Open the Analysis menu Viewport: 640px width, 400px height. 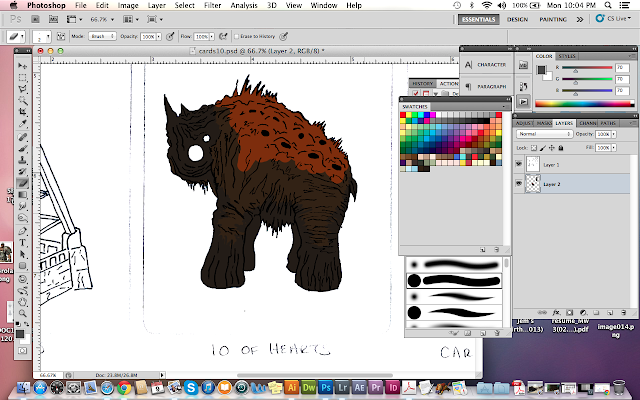(244, 5)
